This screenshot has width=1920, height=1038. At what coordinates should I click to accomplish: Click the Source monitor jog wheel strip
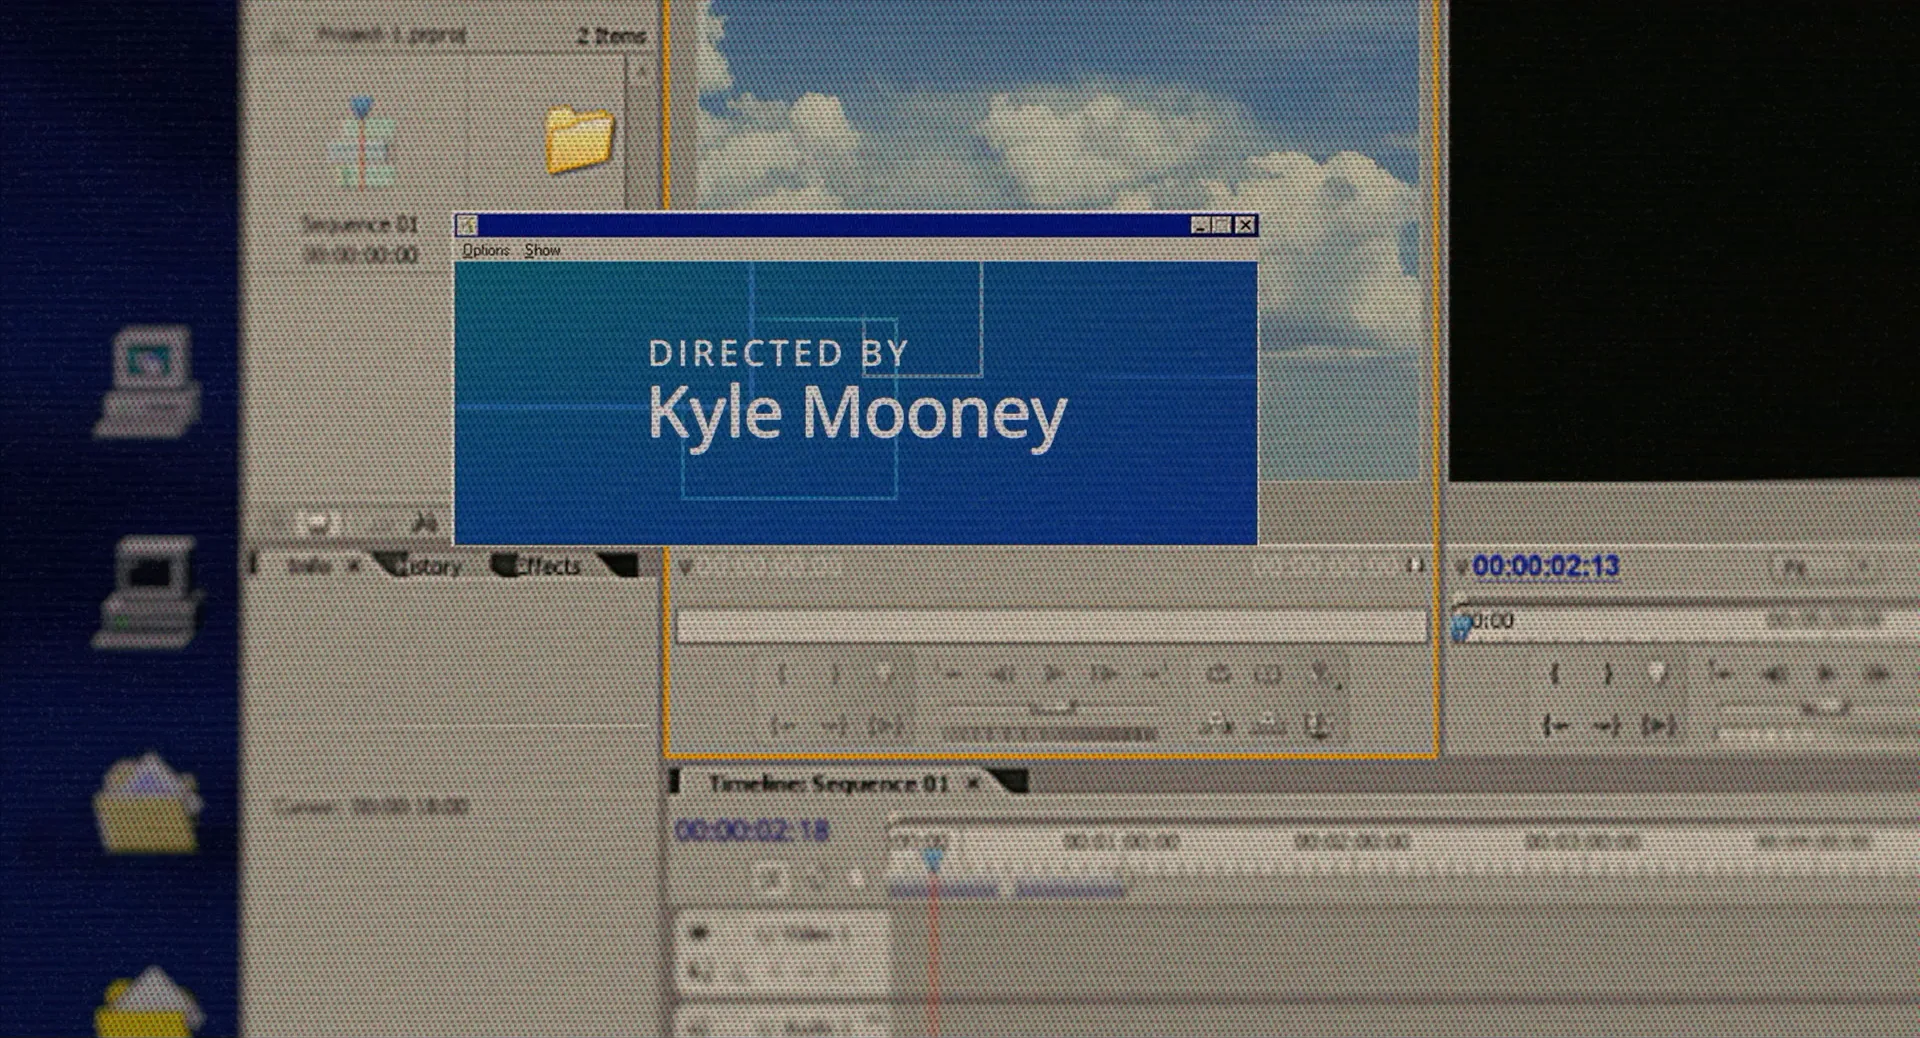coord(1050,735)
